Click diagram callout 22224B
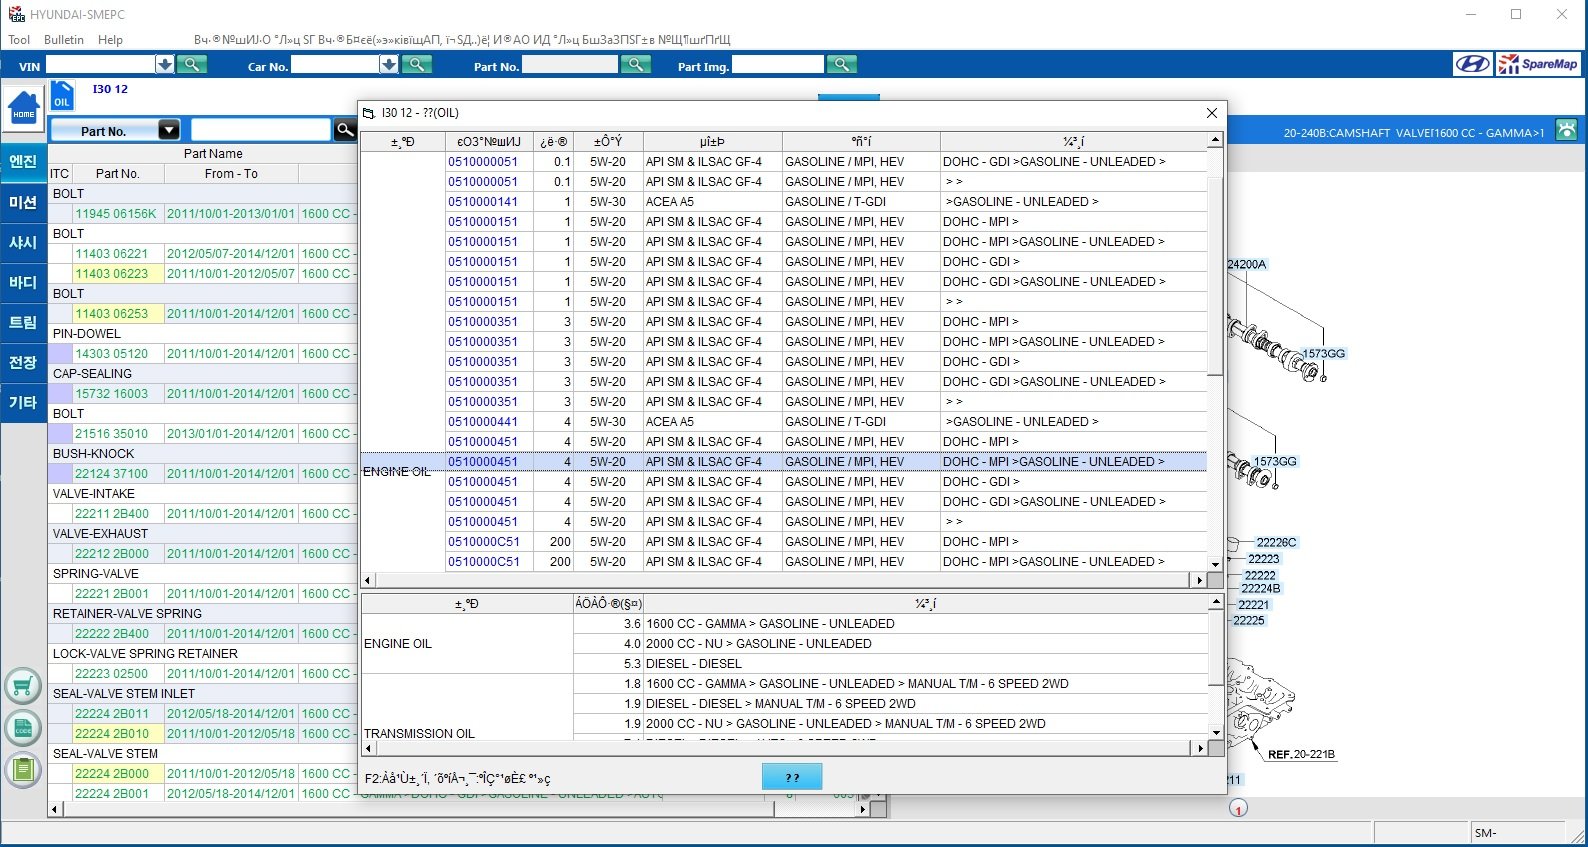Viewport: 1588px width, 847px height. click(x=1261, y=589)
